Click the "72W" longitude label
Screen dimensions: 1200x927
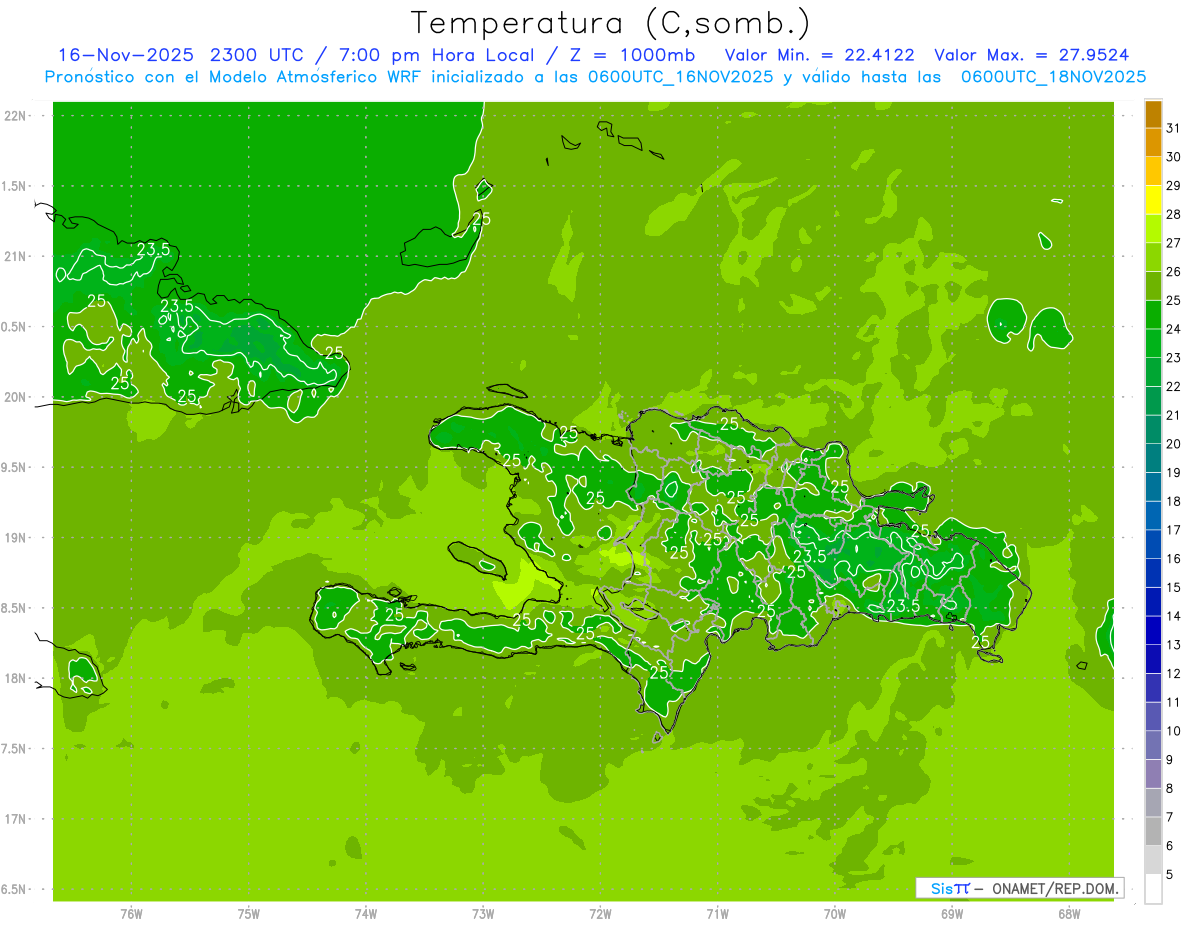point(600,914)
